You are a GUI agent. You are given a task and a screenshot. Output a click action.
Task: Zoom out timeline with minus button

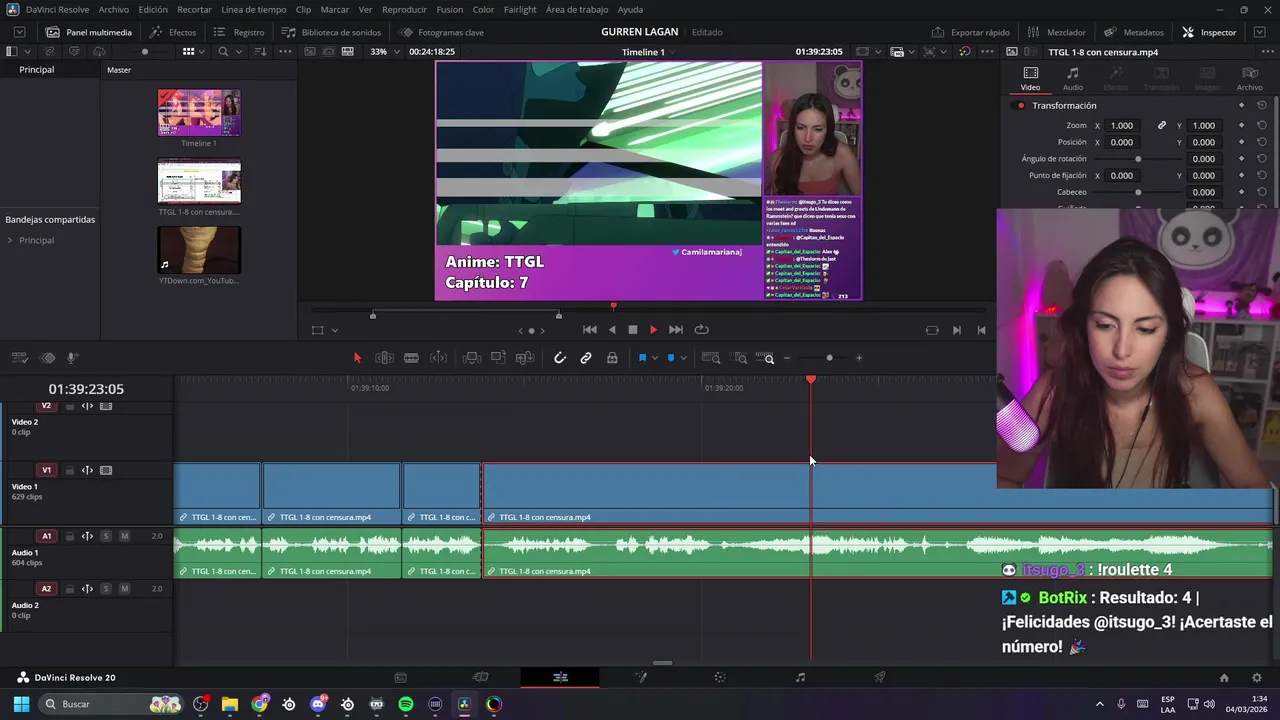[x=787, y=358]
